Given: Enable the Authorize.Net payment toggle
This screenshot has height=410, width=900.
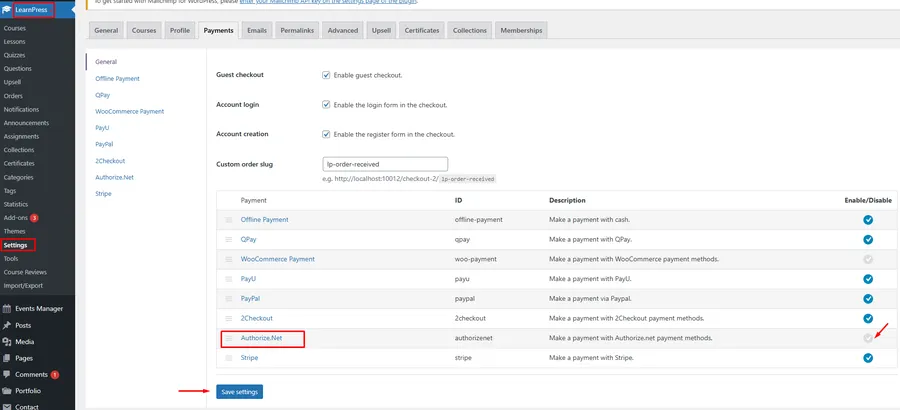Looking at the screenshot, I should (868, 338).
